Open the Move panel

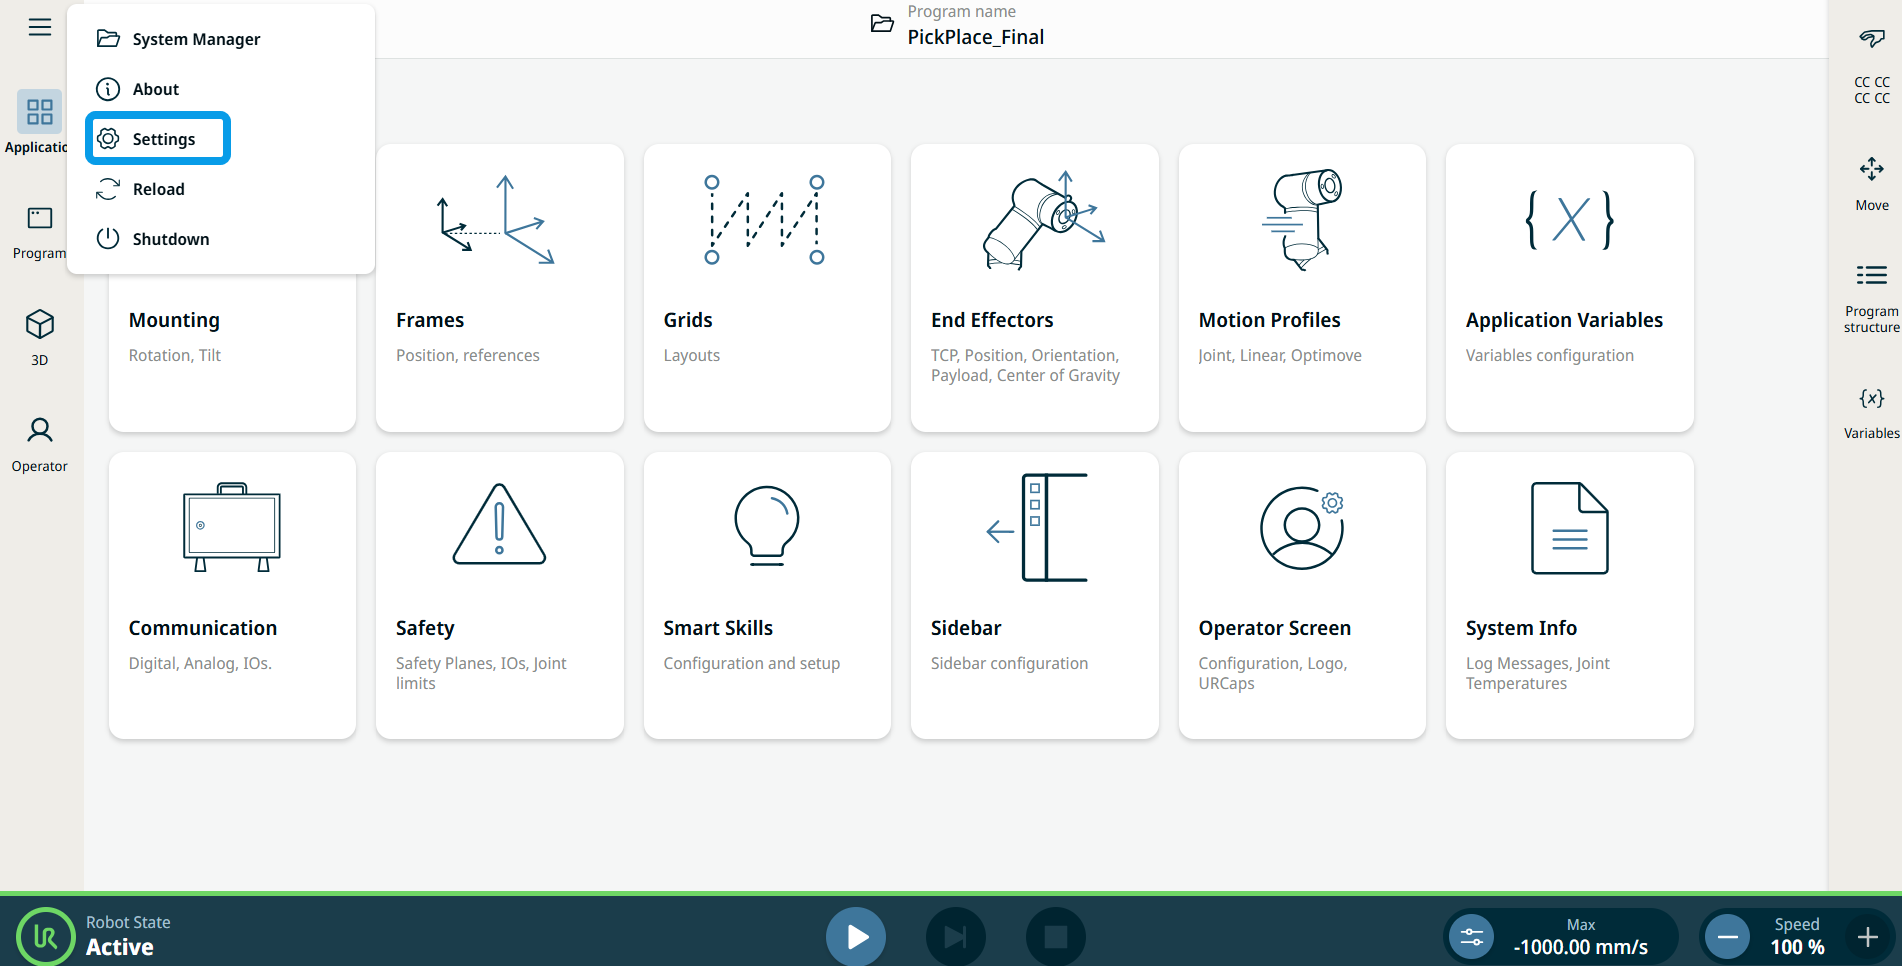pos(1871,183)
